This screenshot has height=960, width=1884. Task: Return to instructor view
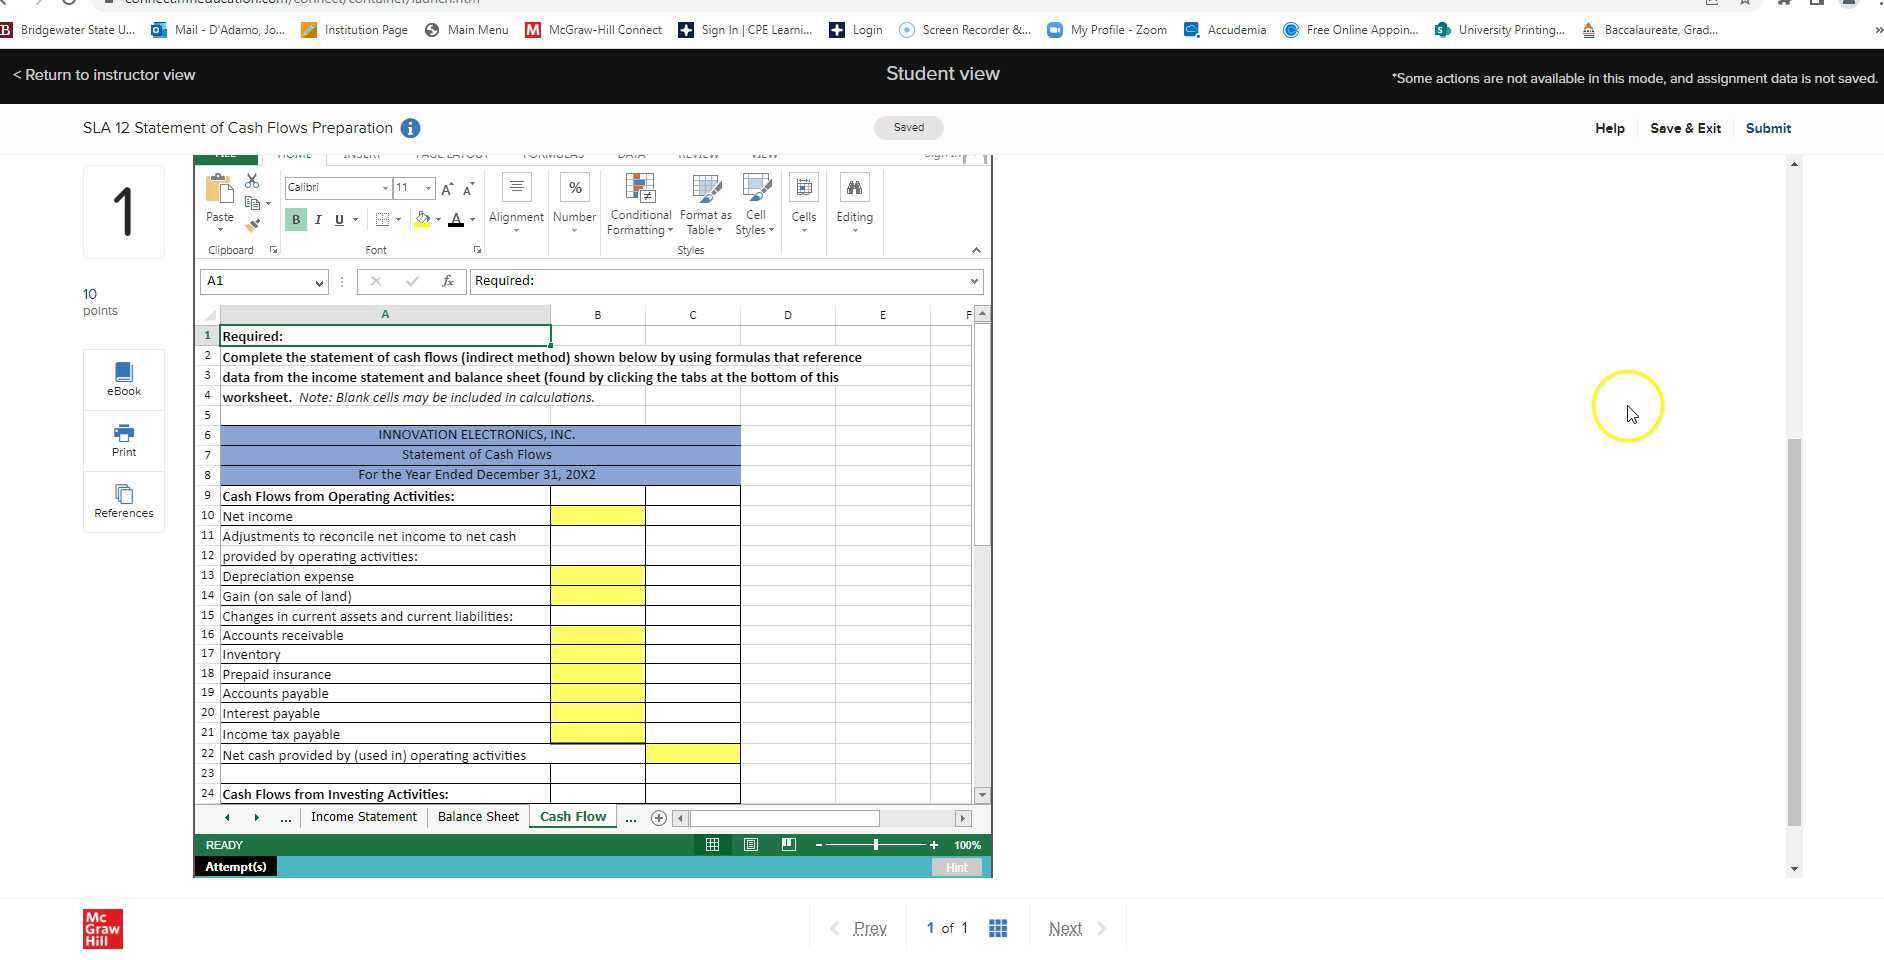(x=104, y=75)
